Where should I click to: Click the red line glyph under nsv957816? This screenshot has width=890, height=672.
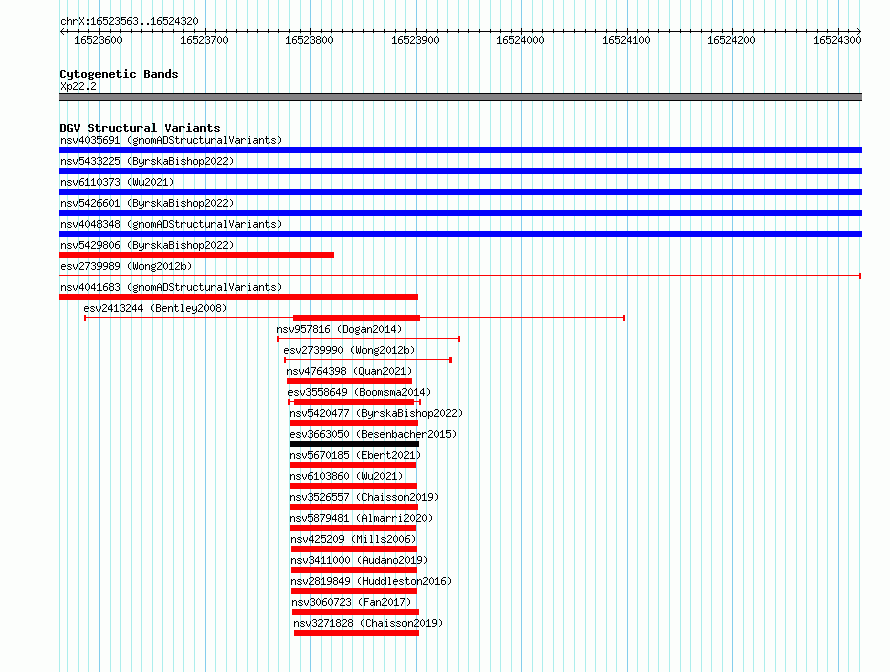[x=369, y=339]
